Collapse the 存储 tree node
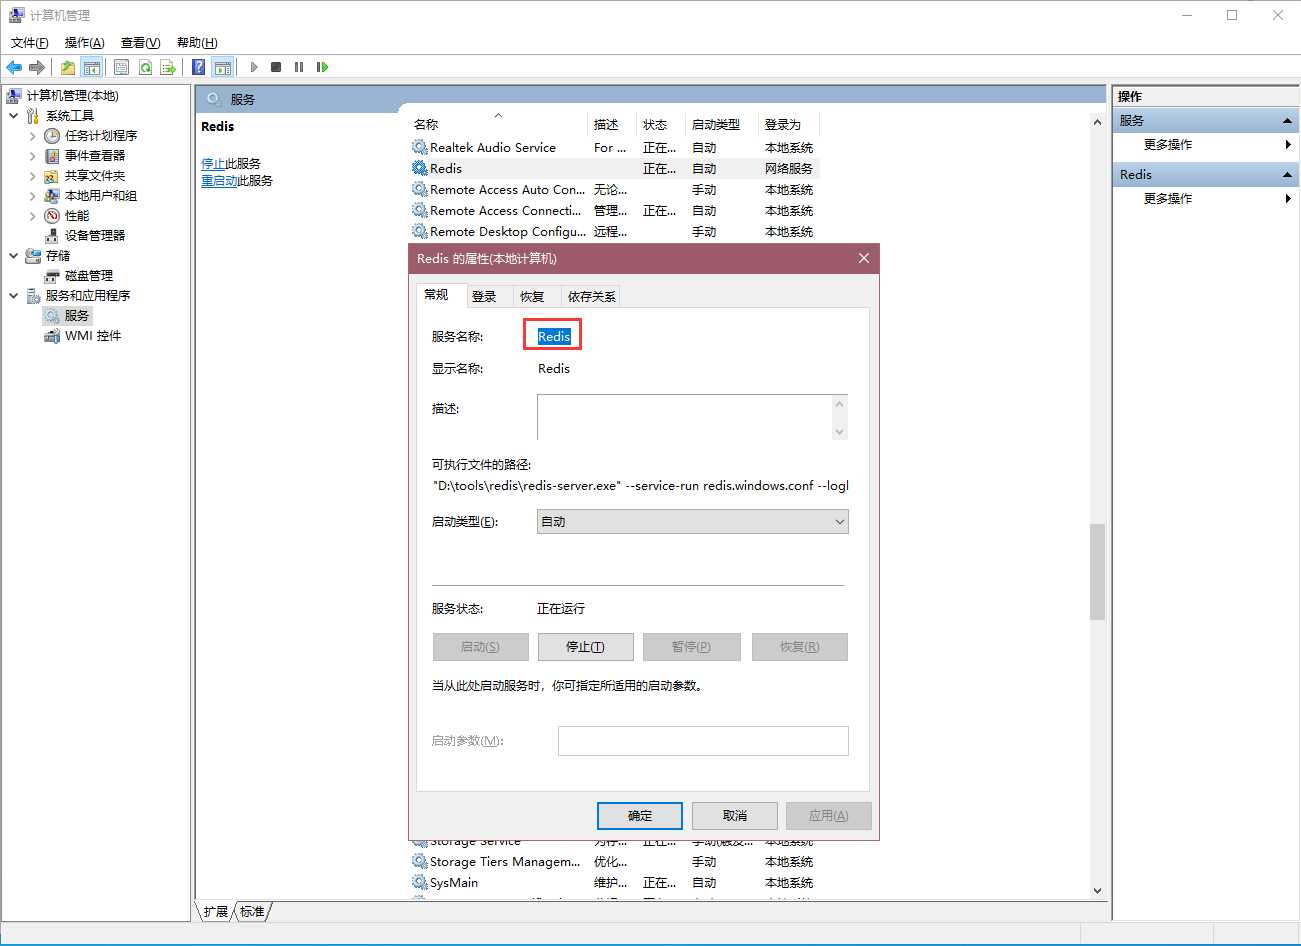The height and width of the screenshot is (946, 1301). click(x=14, y=256)
